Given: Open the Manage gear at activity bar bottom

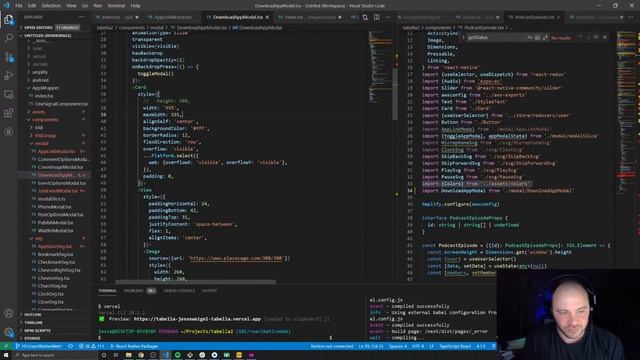Looking at the screenshot, I should (x=9, y=332).
